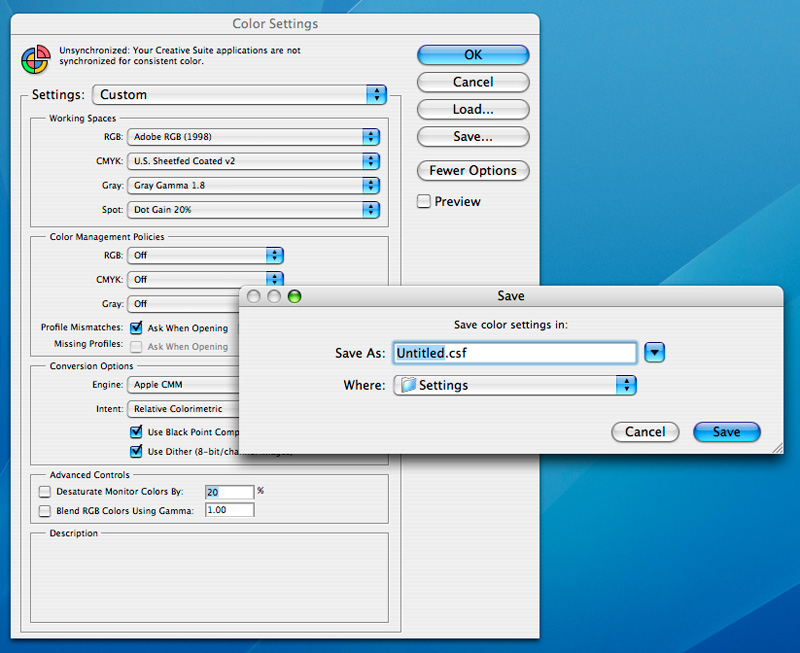The width and height of the screenshot is (800, 653).
Task: Open the Gray color management policy dropdown
Action: (x=184, y=304)
